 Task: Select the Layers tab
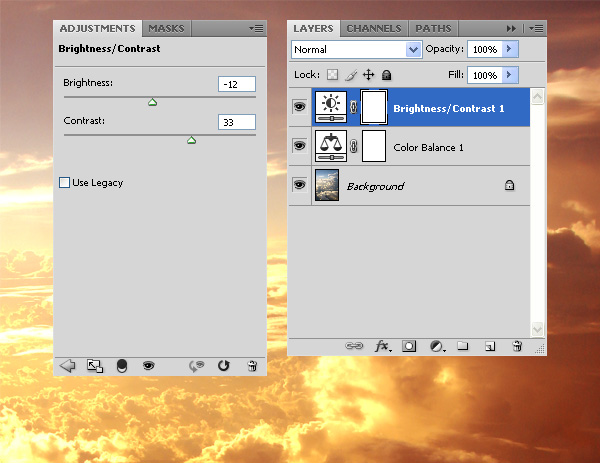point(313,28)
